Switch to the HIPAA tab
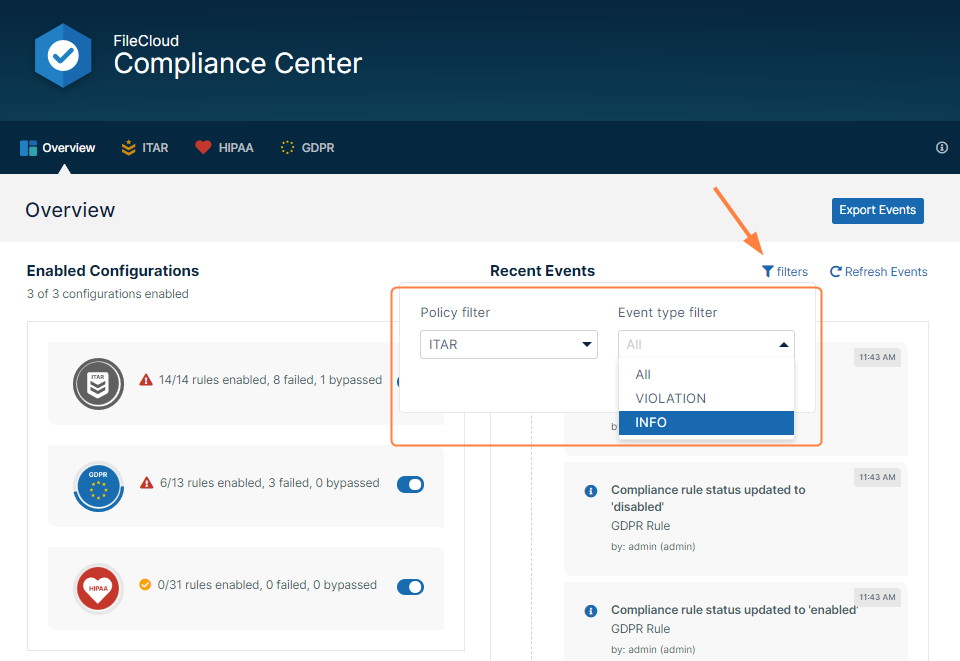This screenshot has width=960, height=661. click(224, 148)
